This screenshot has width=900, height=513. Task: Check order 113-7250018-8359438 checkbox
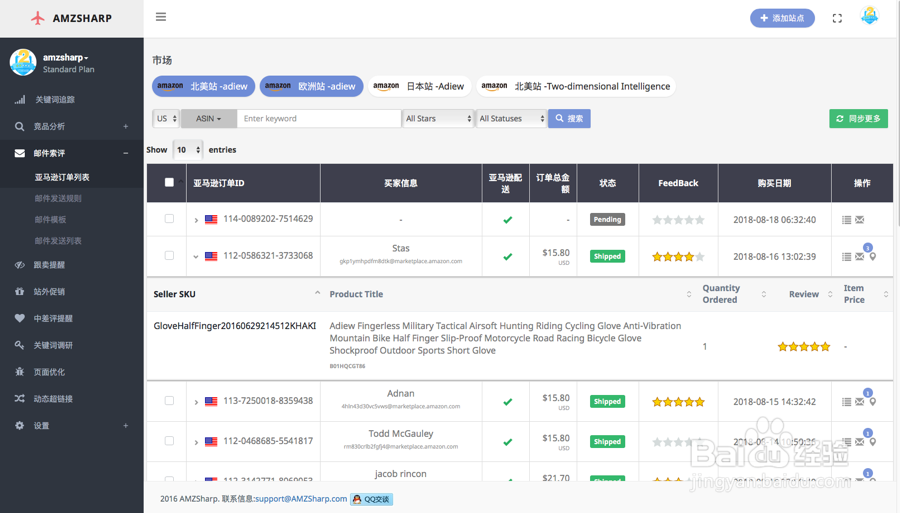click(x=169, y=401)
